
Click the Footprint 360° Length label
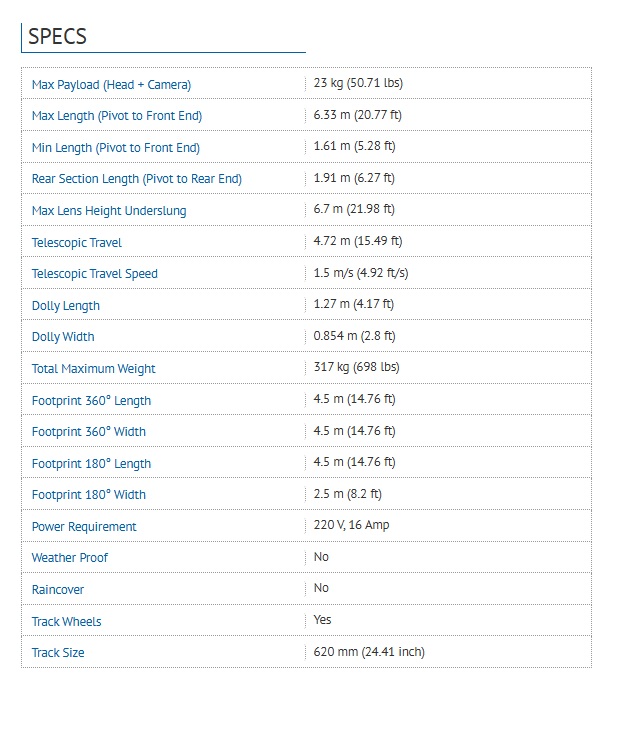(91, 401)
